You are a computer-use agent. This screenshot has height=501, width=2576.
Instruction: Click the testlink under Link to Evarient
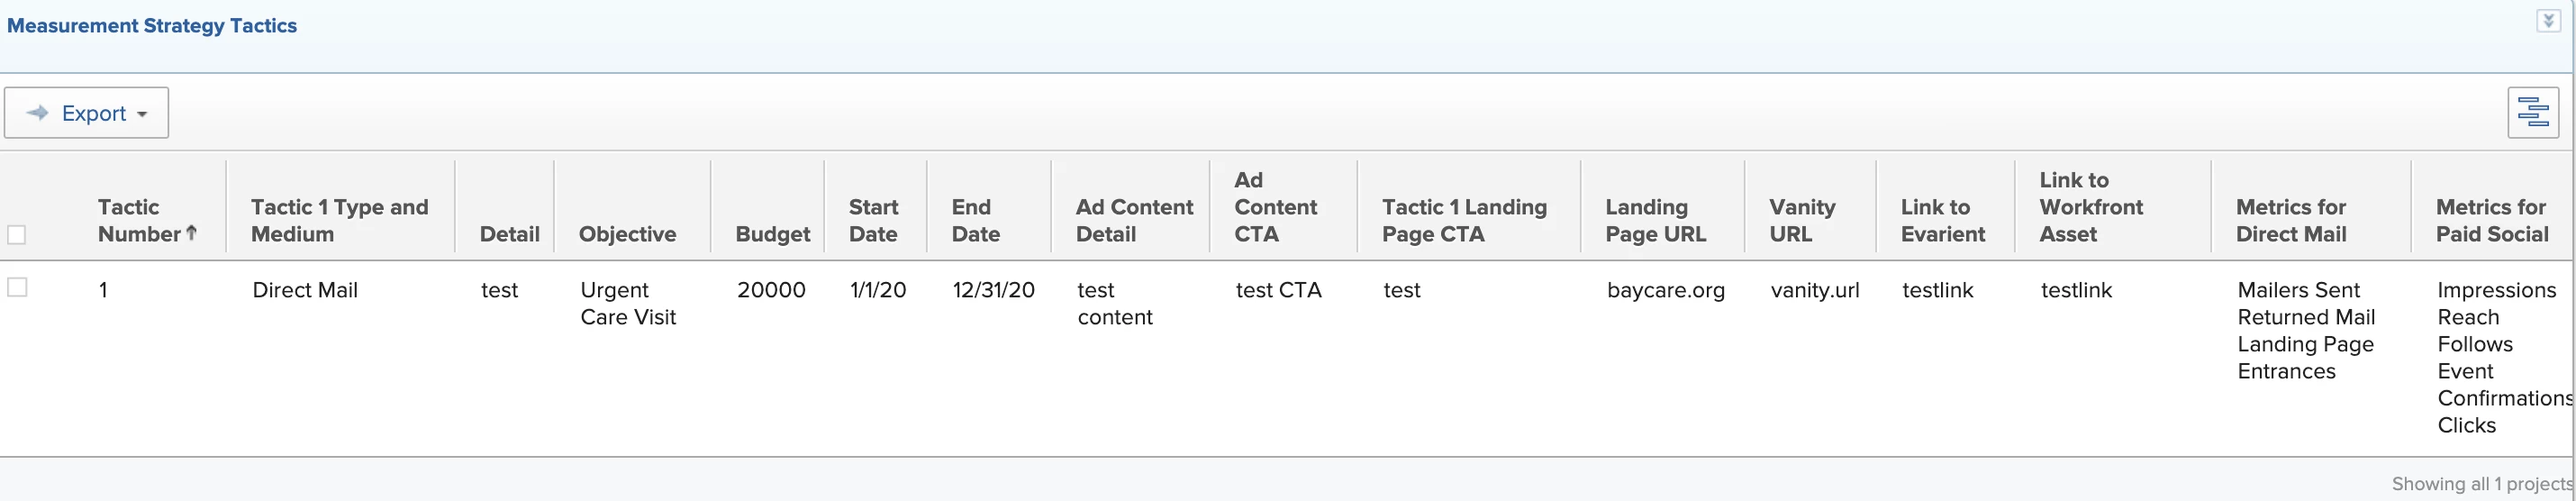coord(1937,290)
